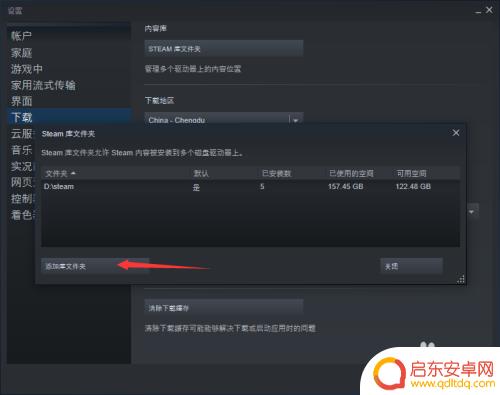Open the 帐户 settings category
500x395 pixels.
[21, 36]
